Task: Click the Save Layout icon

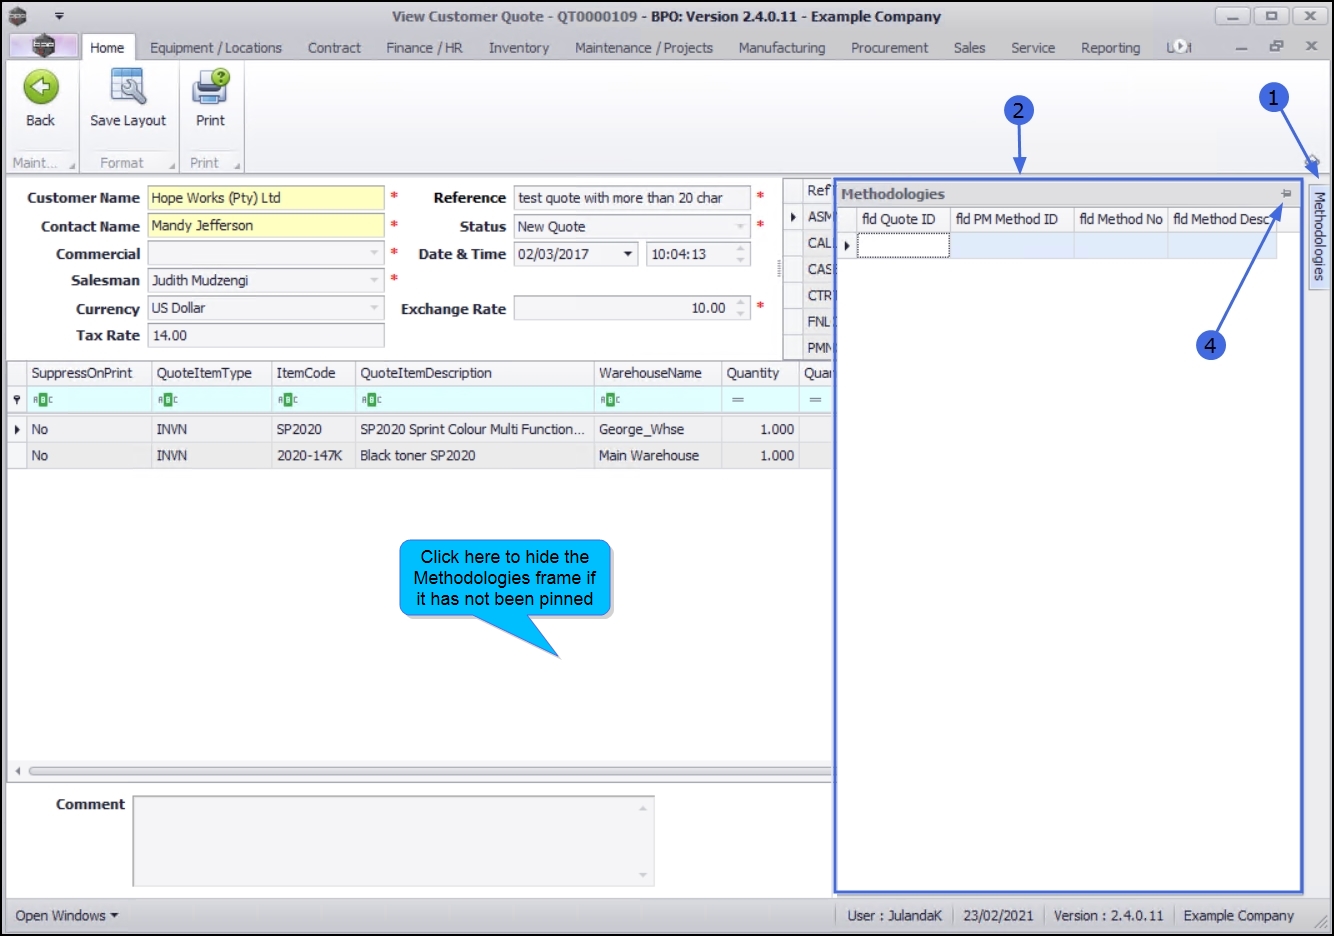Action: 128,87
